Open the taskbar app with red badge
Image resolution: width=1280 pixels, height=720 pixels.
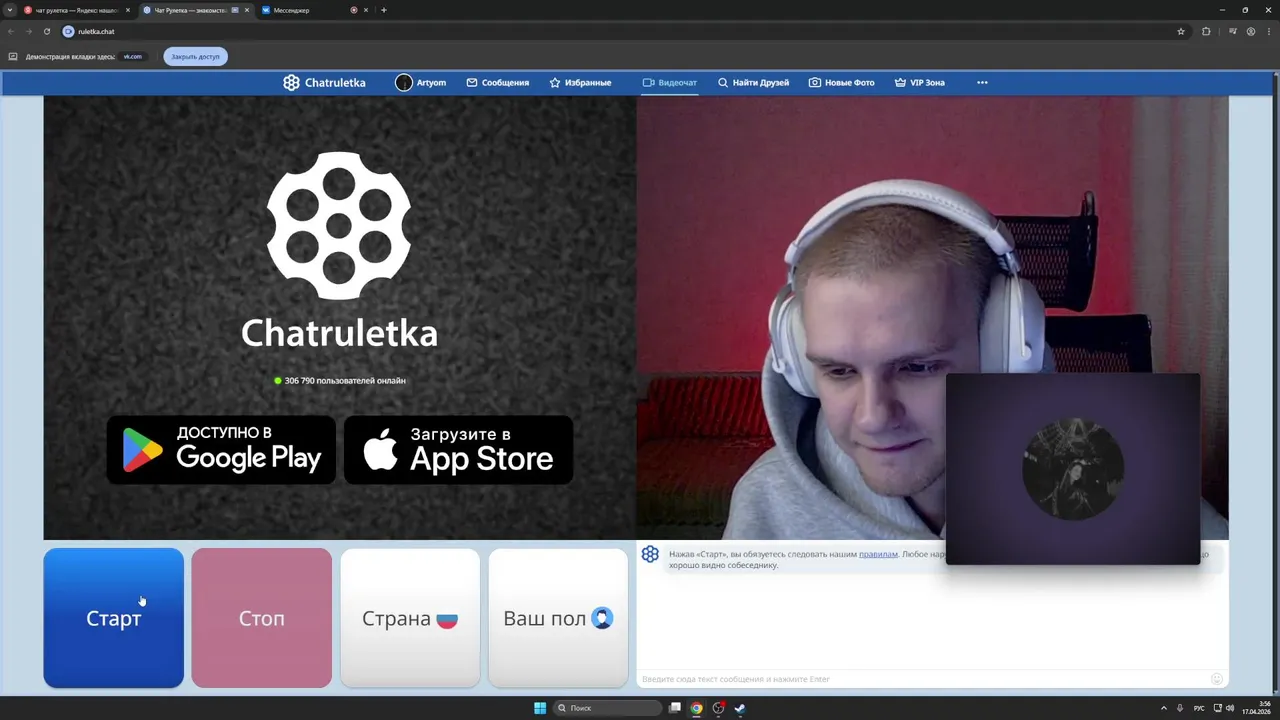(718, 708)
